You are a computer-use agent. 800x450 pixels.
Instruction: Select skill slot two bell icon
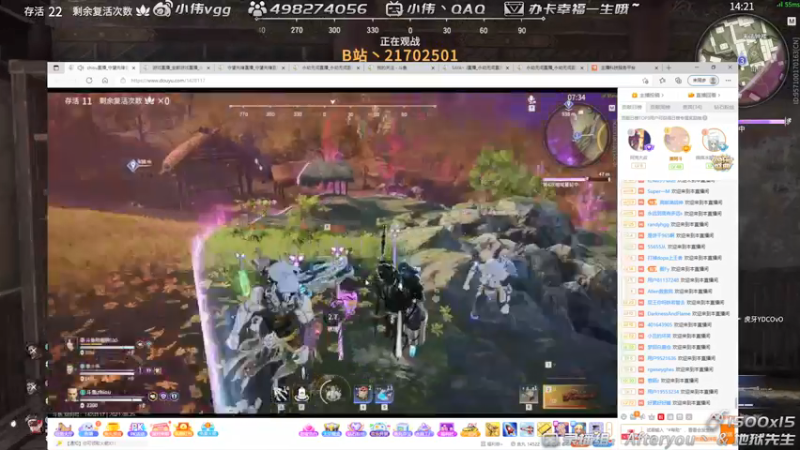coord(302,394)
